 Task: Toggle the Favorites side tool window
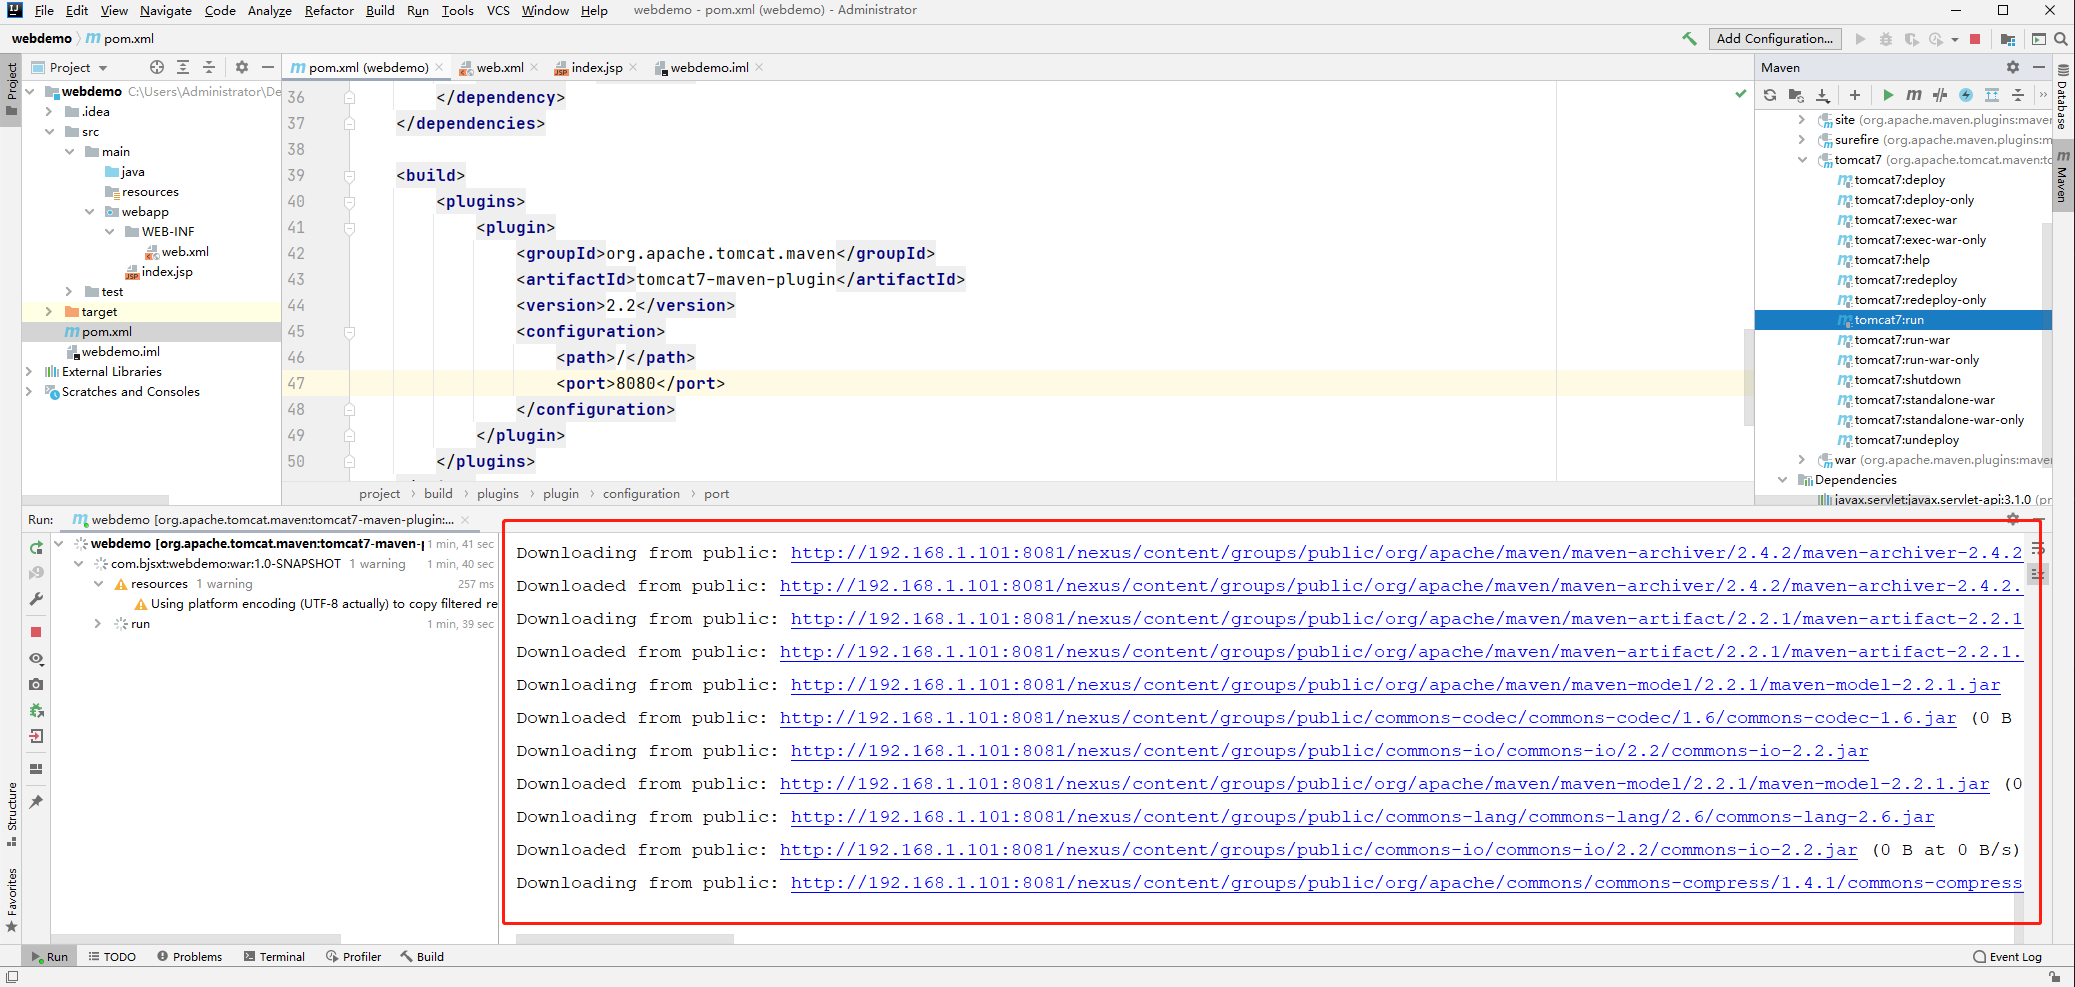11,899
